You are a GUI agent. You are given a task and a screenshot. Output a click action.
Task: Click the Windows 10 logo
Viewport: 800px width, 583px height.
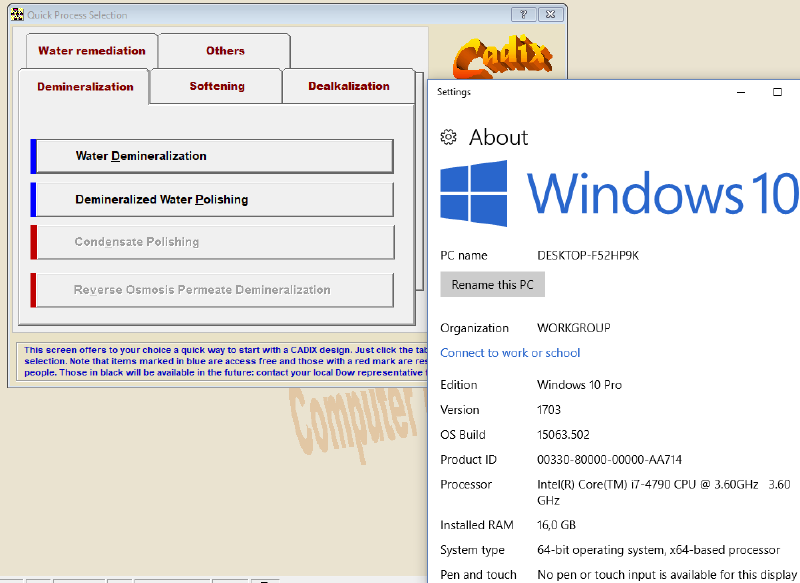[x=619, y=193]
